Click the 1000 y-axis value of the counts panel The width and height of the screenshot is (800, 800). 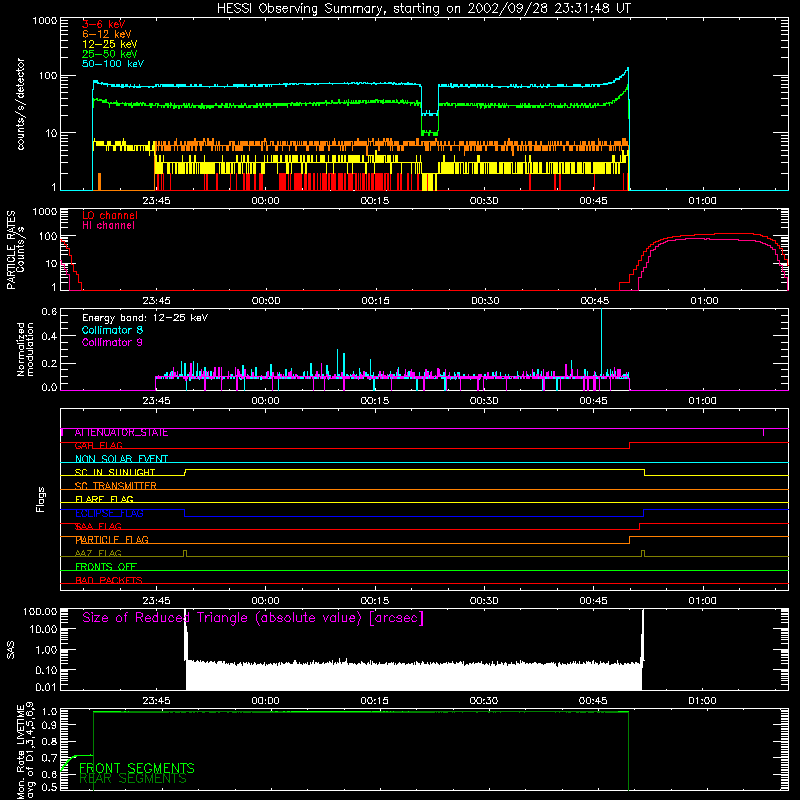pos(44,21)
